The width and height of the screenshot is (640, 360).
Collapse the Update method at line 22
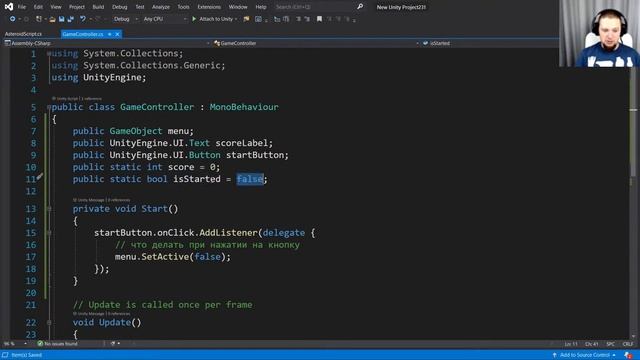[x=49, y=322]
